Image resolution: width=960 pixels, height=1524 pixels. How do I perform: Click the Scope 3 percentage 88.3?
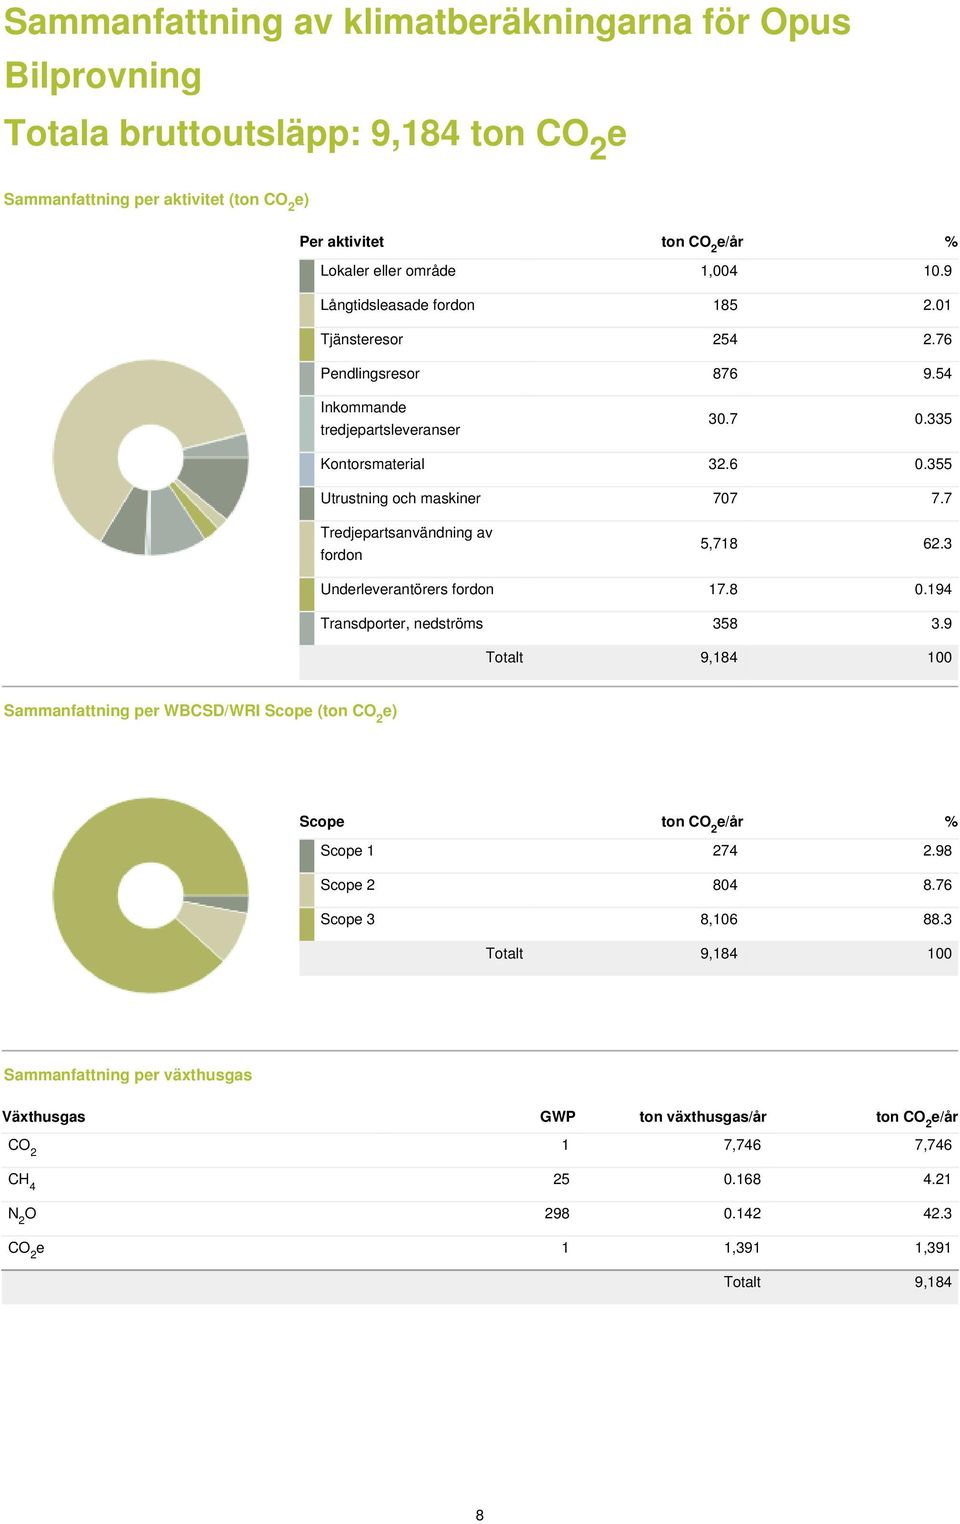pos(937,919)
